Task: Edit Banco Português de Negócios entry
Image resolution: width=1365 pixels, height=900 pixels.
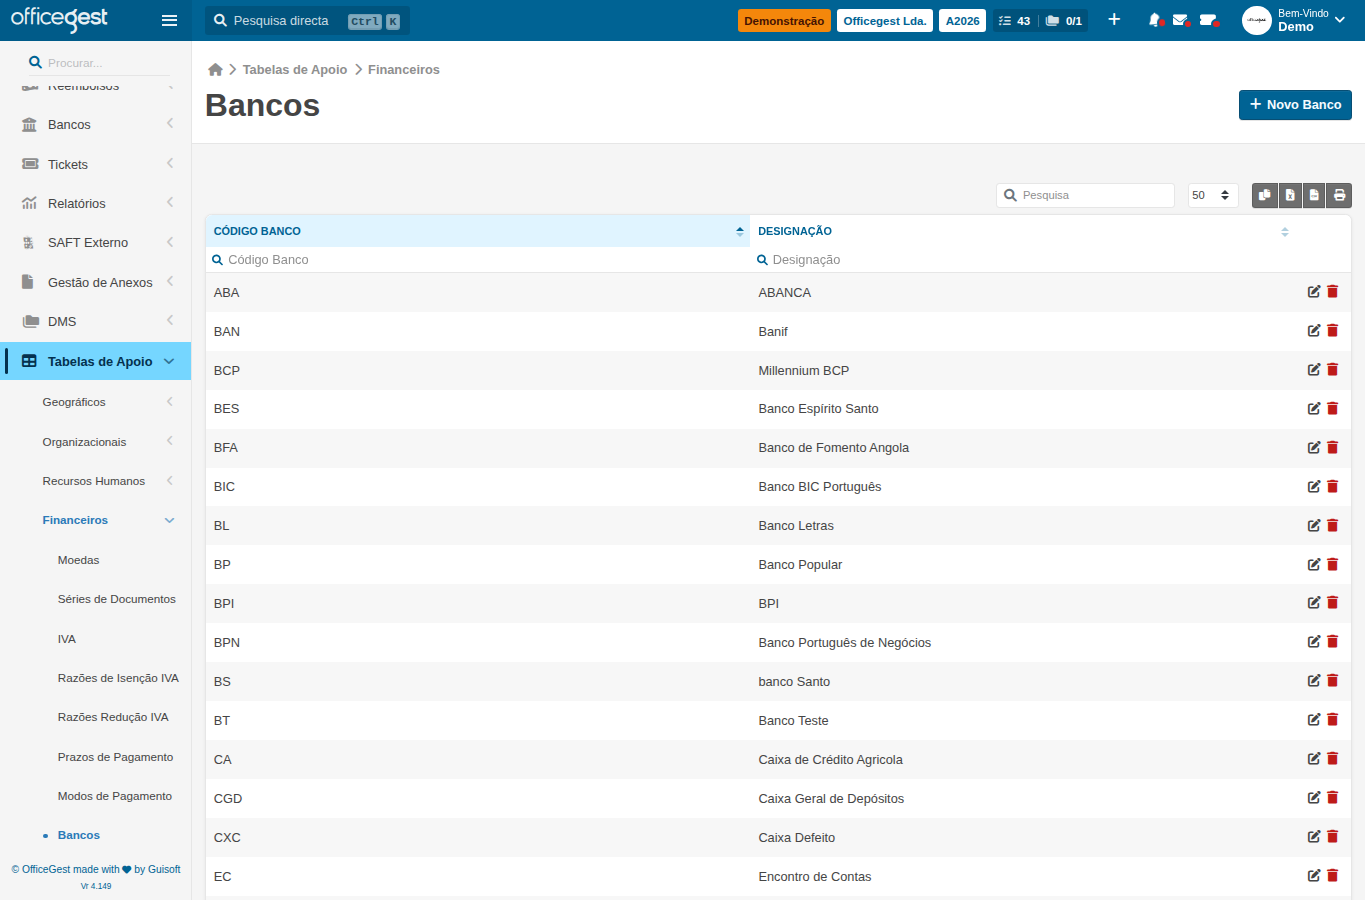Action: [1314, 642]
